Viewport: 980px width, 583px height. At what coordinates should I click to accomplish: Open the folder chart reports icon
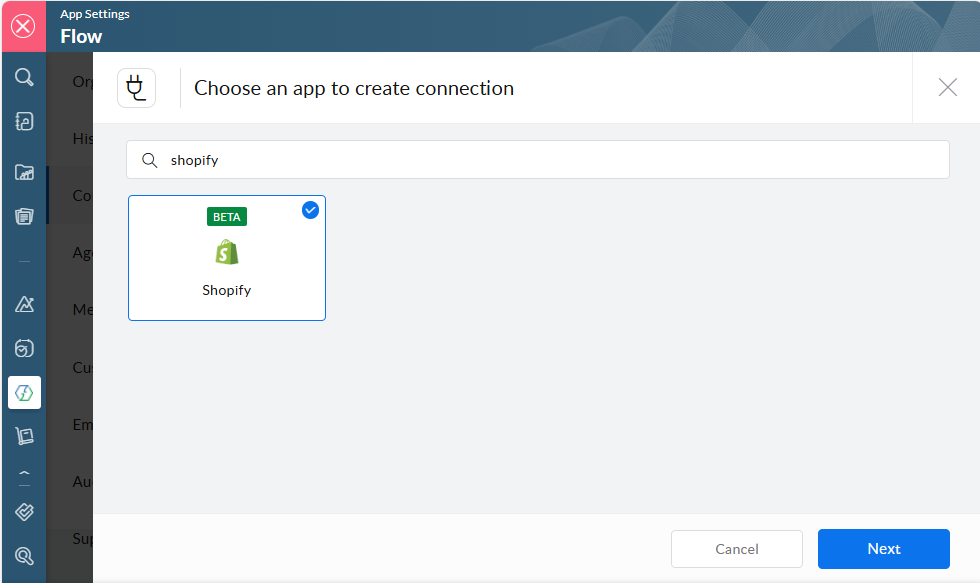(24, 172)
